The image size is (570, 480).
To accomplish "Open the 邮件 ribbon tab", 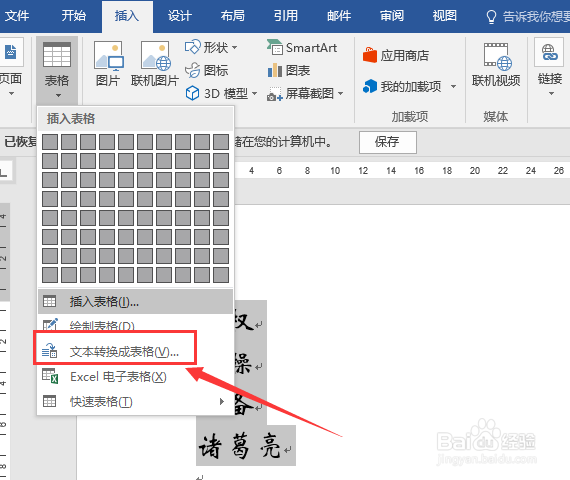I will pyautogui.click(x=339, y=16).
